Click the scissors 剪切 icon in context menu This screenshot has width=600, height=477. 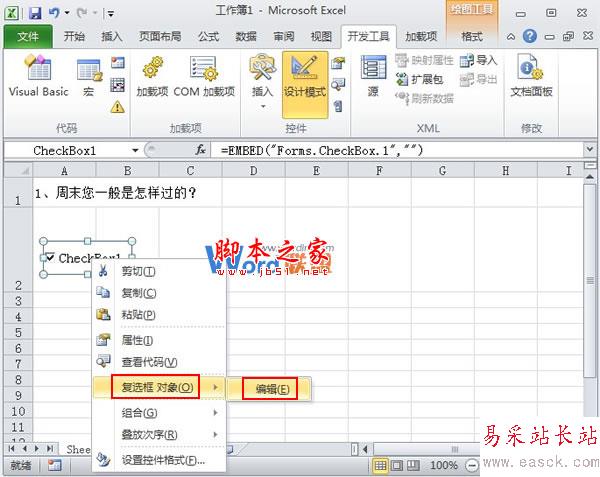103,271
